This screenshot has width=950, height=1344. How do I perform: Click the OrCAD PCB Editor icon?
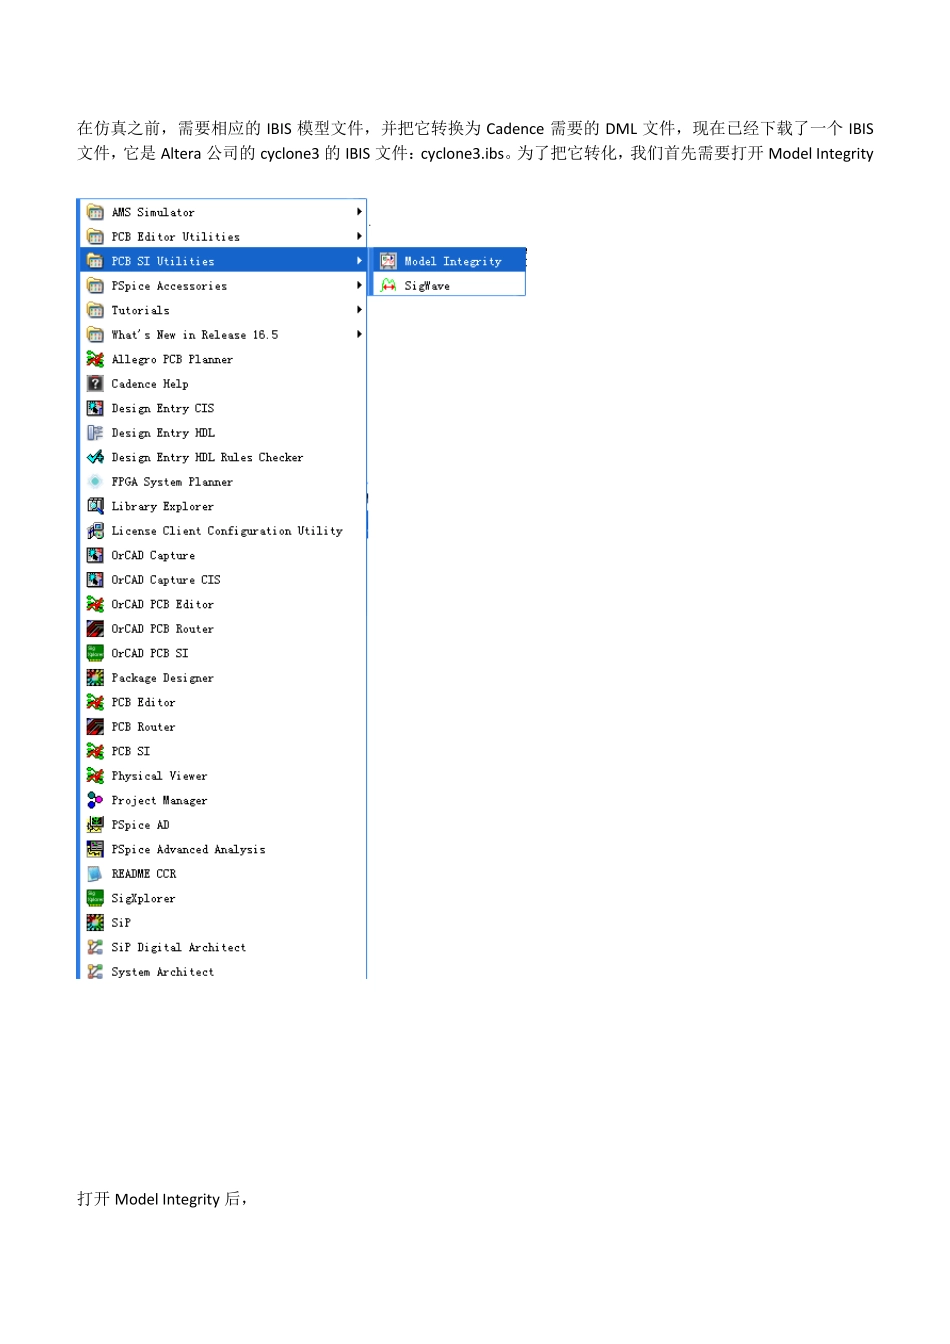(x=95, y=604)
